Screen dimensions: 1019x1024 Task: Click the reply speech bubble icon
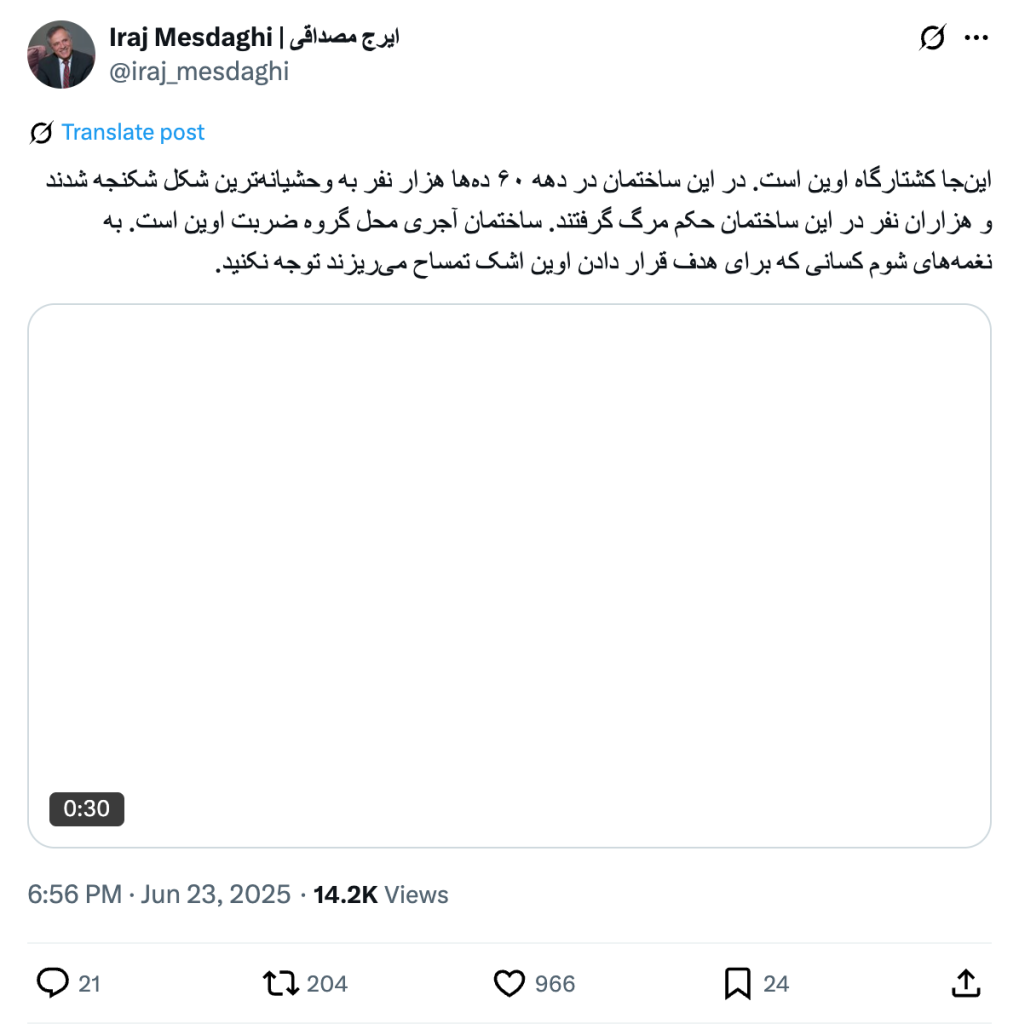(x=52, y=984)
